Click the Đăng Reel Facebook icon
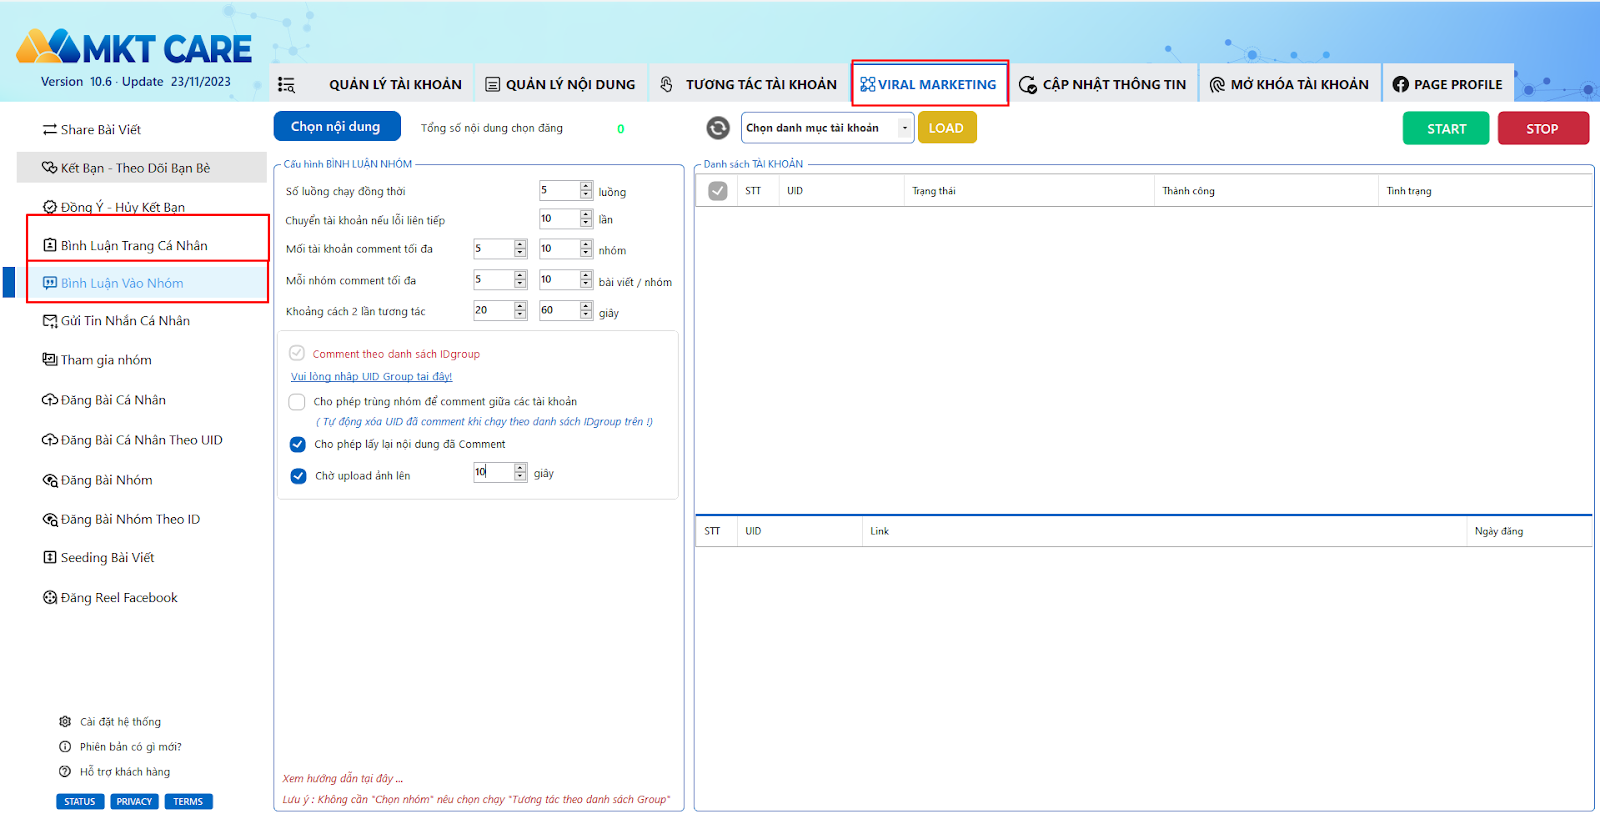Screen dimensions: 1600x814 (x=49, y=597)
